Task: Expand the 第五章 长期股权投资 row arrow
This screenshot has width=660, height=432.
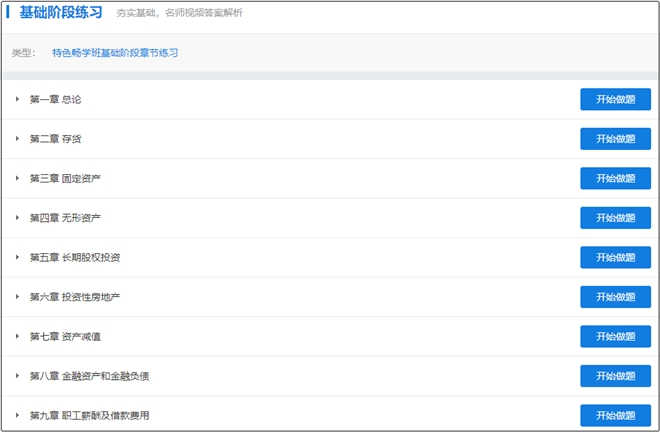Action: 17,257
